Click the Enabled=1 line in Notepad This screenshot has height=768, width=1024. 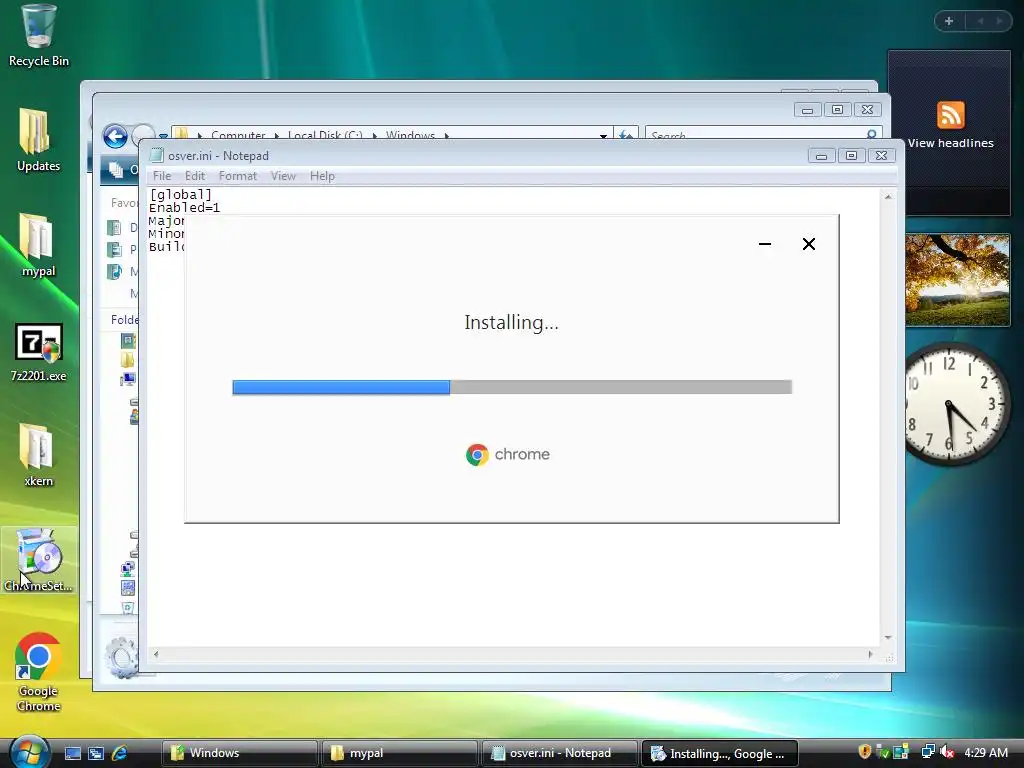point(184,208)
